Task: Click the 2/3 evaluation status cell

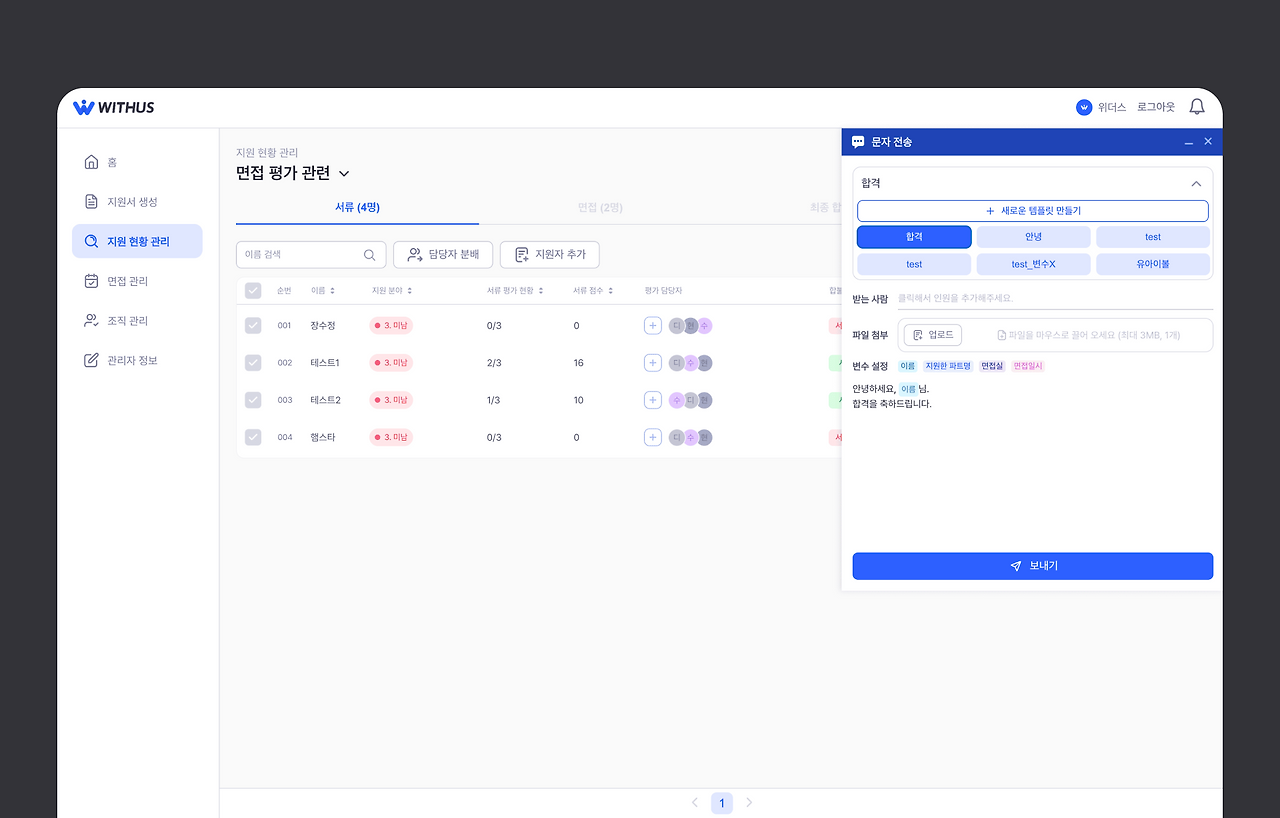Action: coord(494,363)
